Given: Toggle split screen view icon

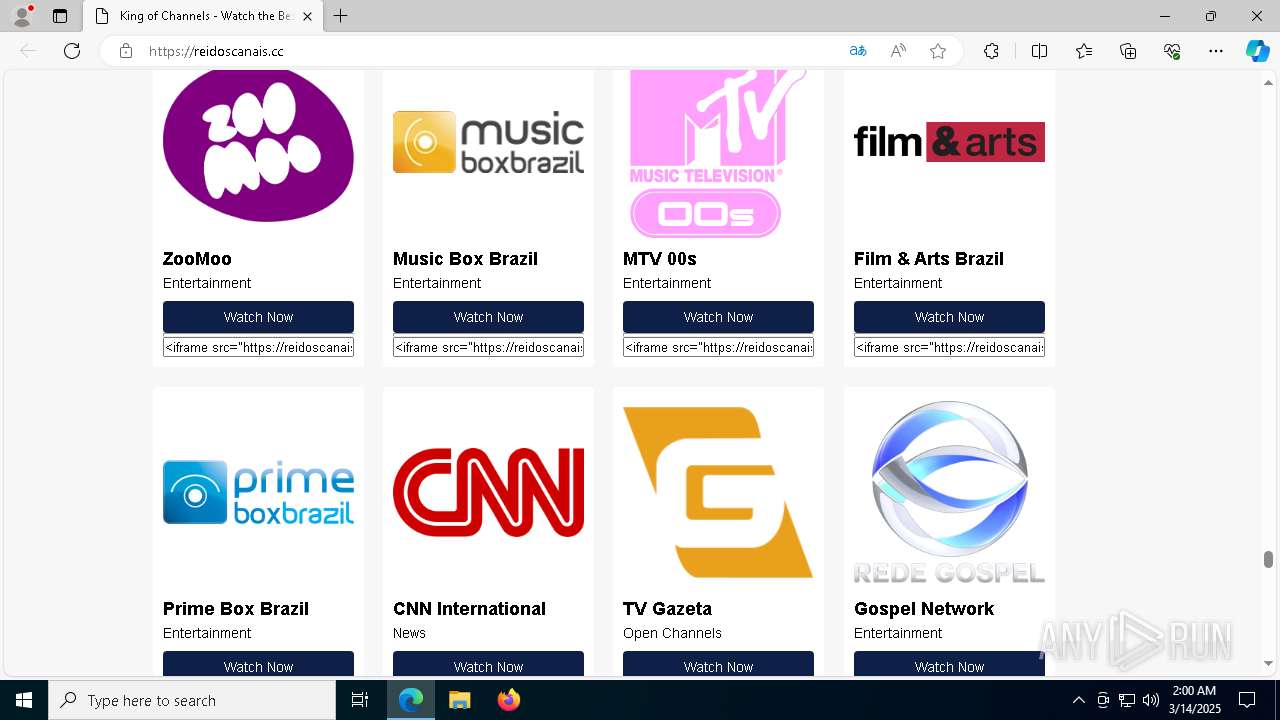Looking at the screenshot, I should pyautogui.click(x=1039, y=51).
